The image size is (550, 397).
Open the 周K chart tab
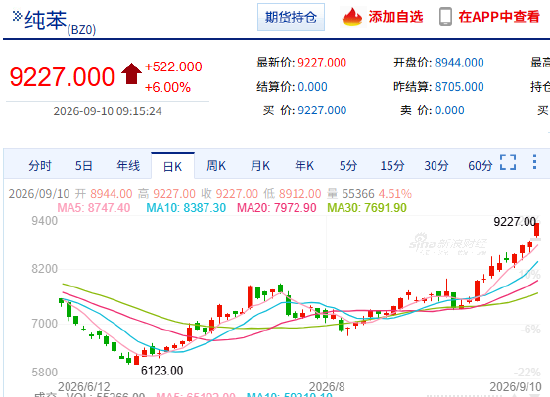[x=216, y=166]
